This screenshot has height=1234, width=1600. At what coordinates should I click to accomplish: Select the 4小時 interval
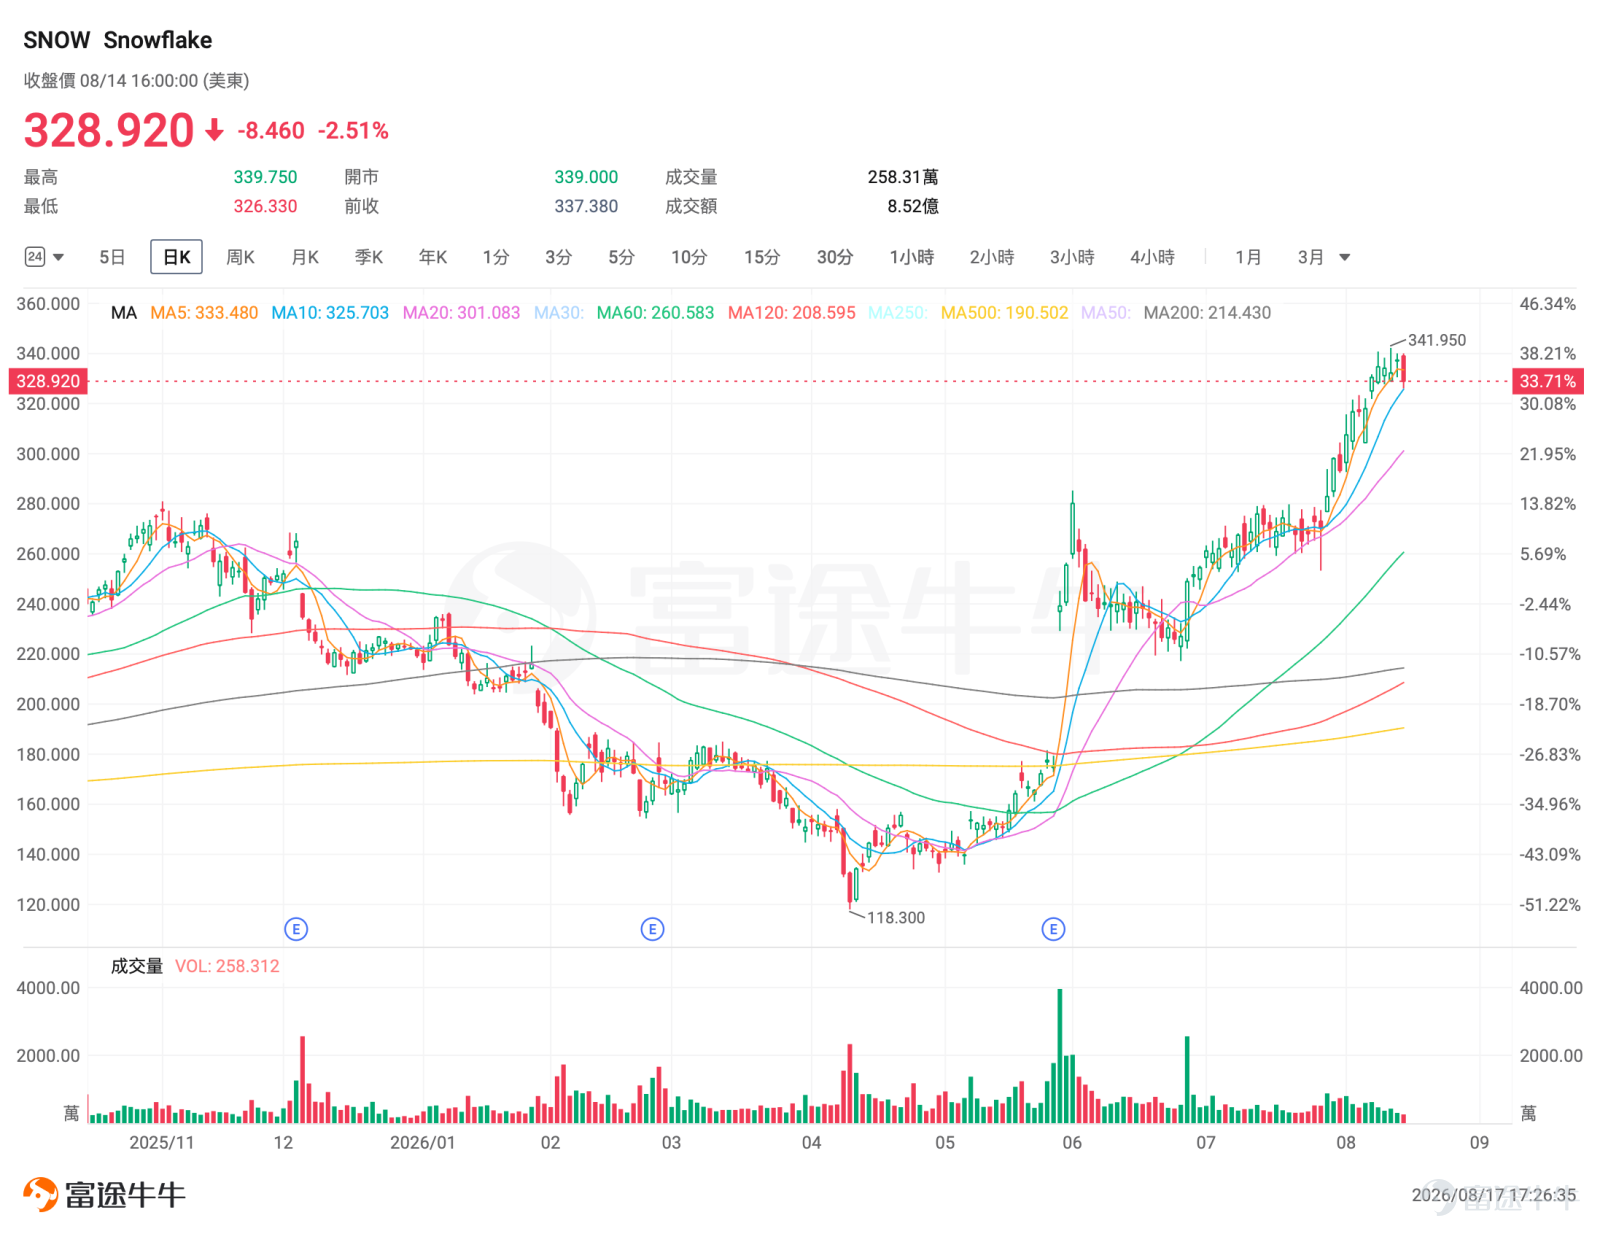[x=1152, y=257]
